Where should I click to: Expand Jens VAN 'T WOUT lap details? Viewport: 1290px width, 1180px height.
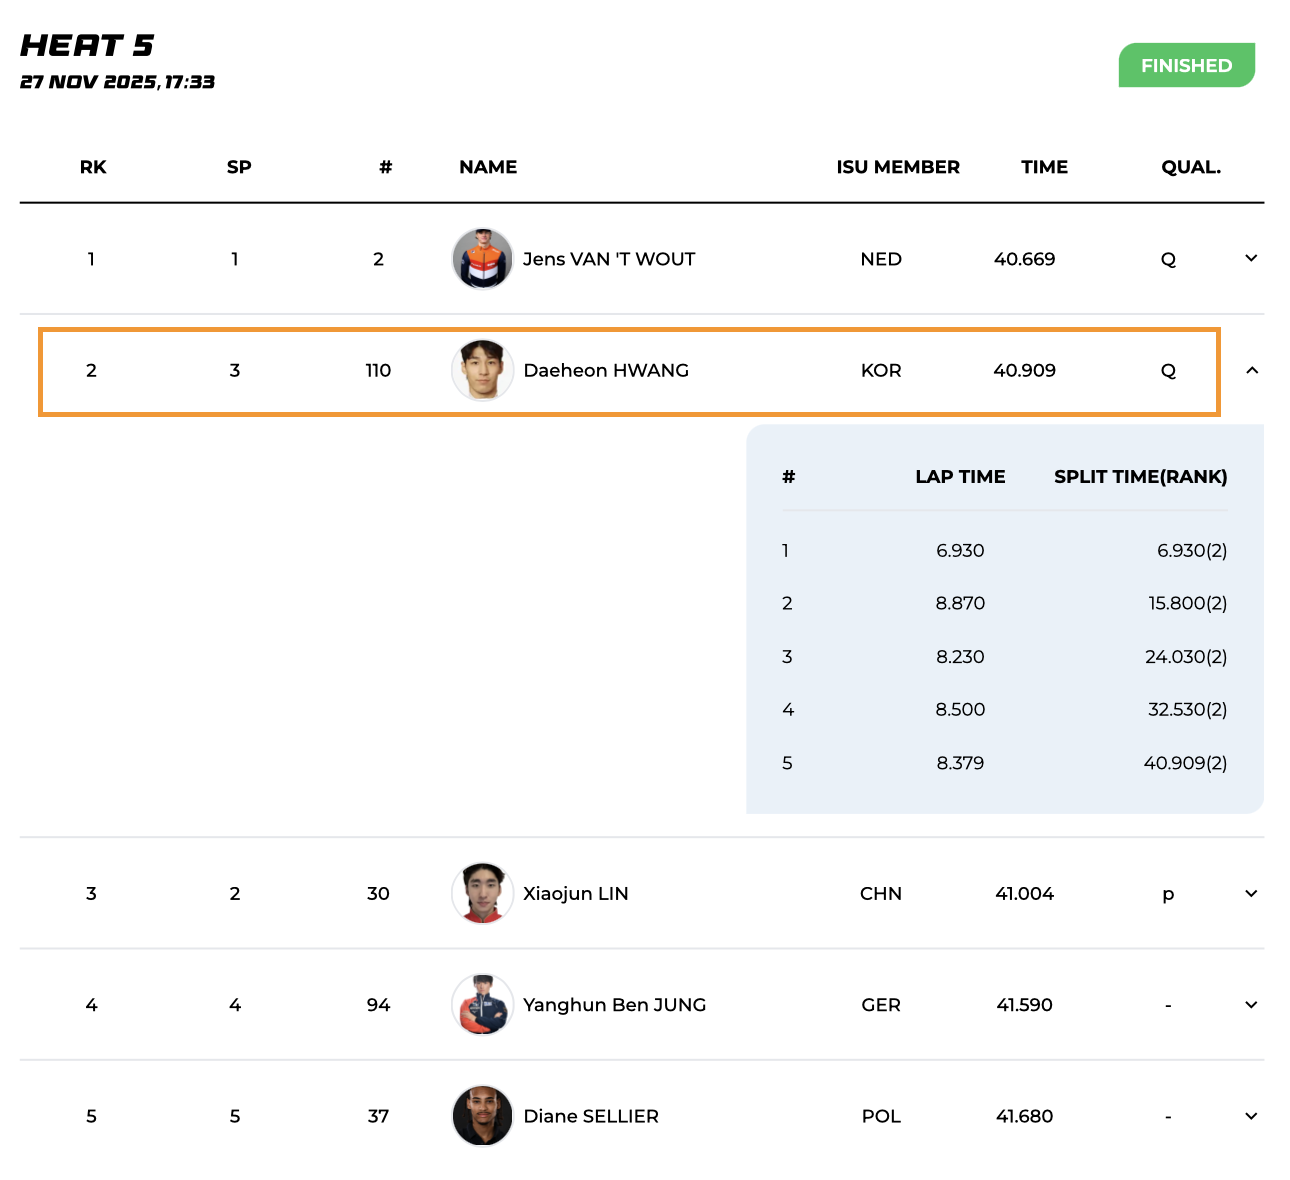1250,259
